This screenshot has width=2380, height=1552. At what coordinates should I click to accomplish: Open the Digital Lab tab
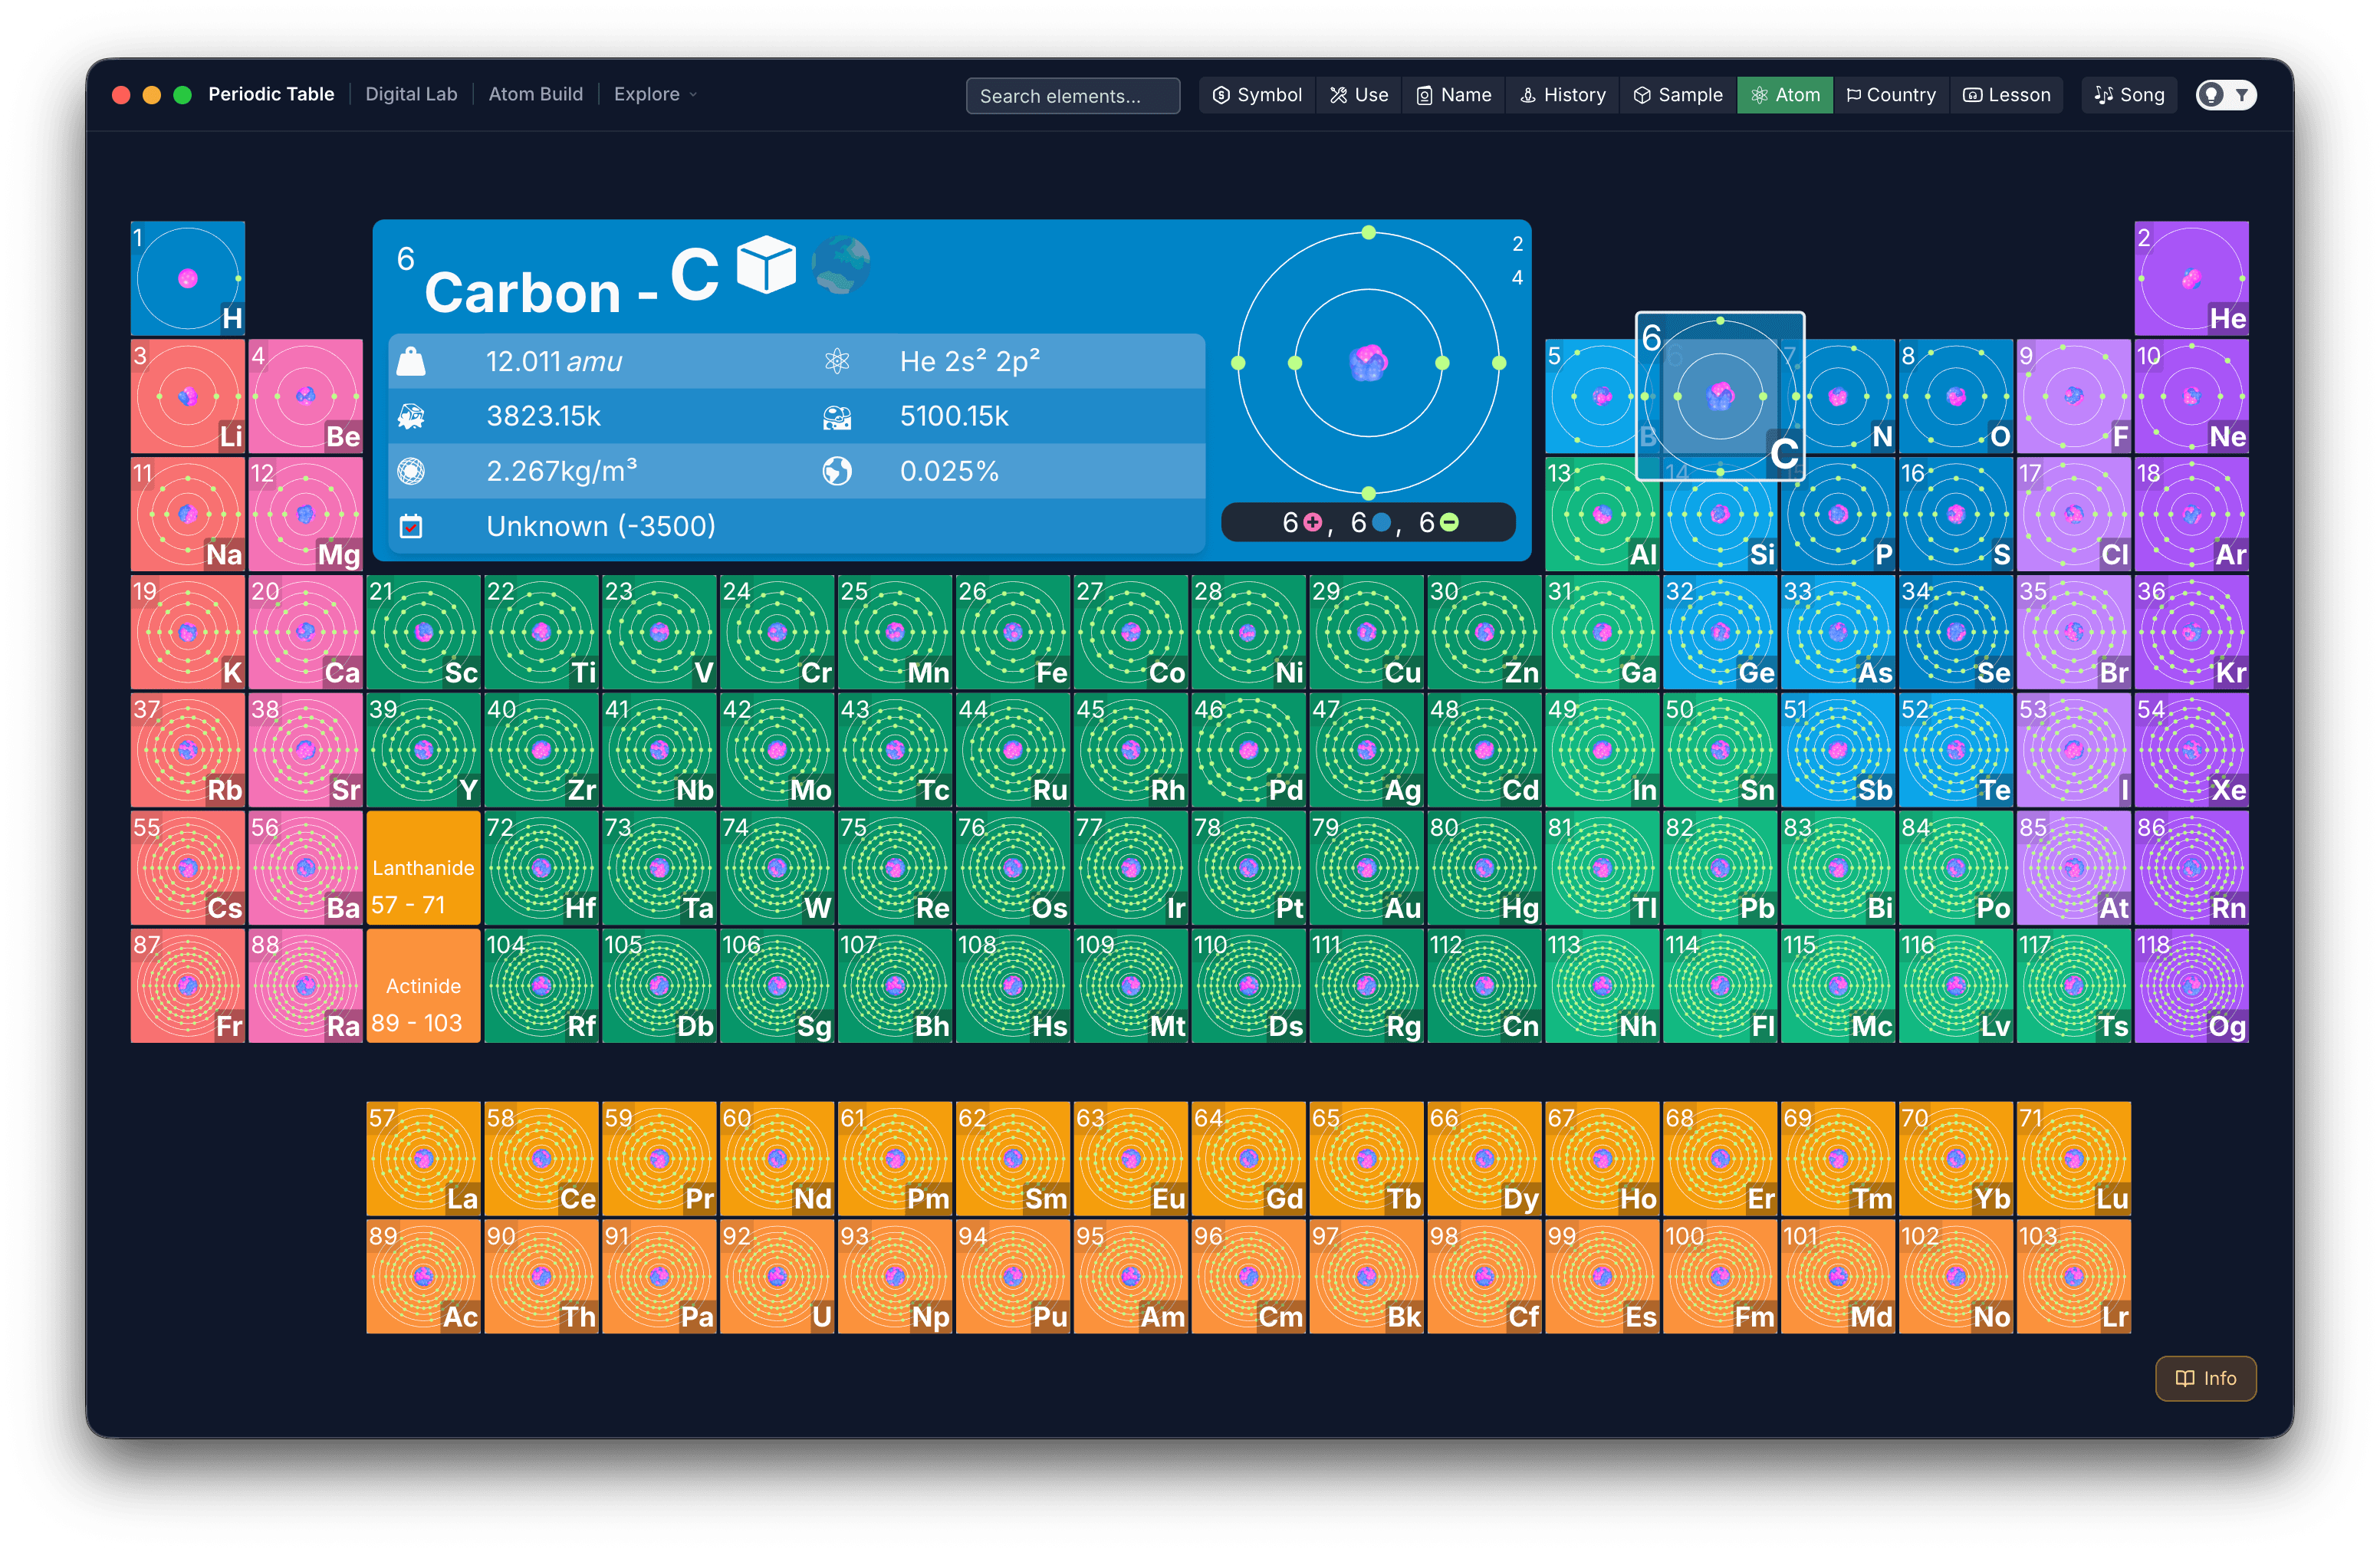411,94
